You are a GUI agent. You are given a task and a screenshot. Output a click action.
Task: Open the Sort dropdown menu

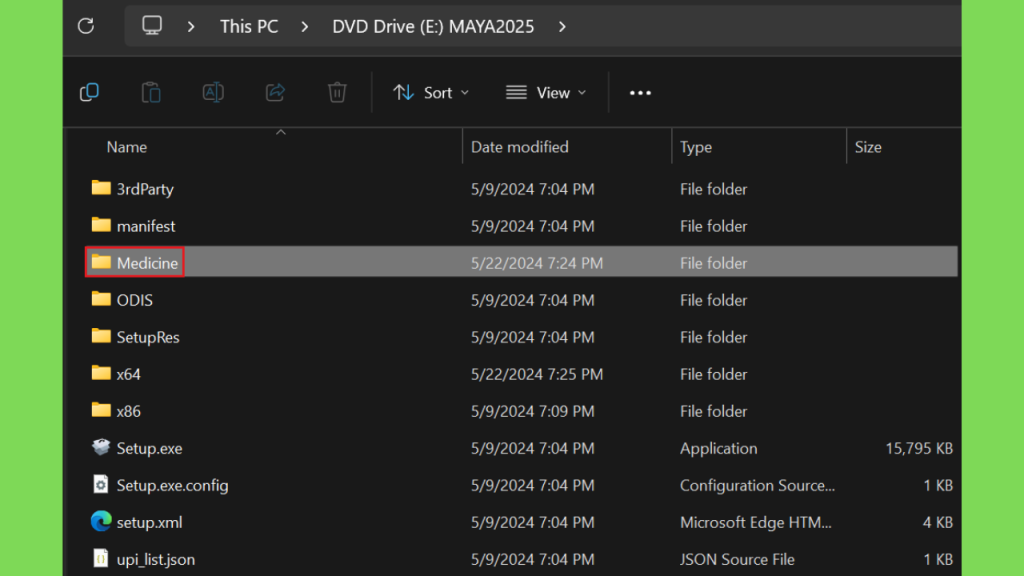tap(431, 93)
